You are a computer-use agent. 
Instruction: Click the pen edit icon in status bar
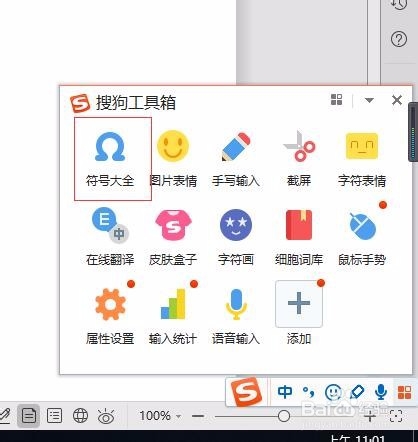[x=5, y=416]
